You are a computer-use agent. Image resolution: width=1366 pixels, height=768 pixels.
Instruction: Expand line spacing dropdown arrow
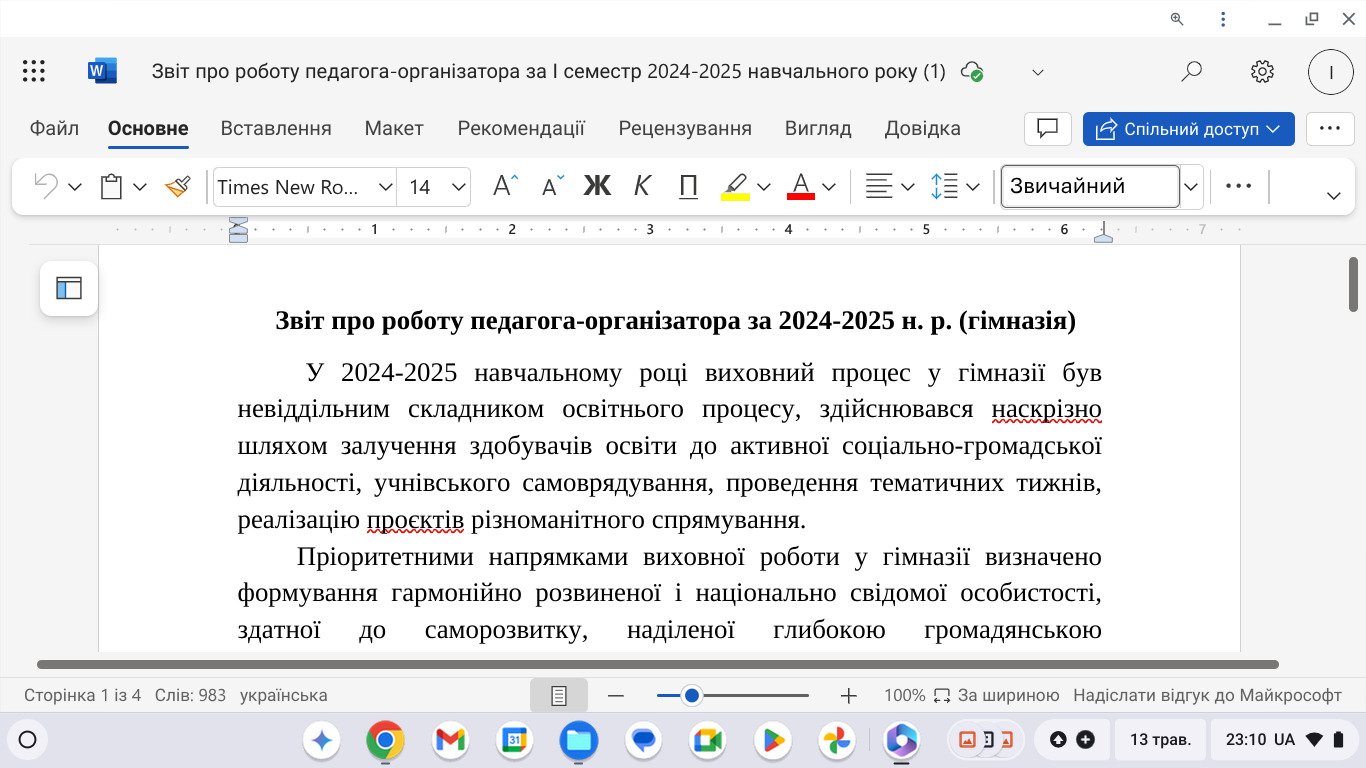click(x=972, y=187)
